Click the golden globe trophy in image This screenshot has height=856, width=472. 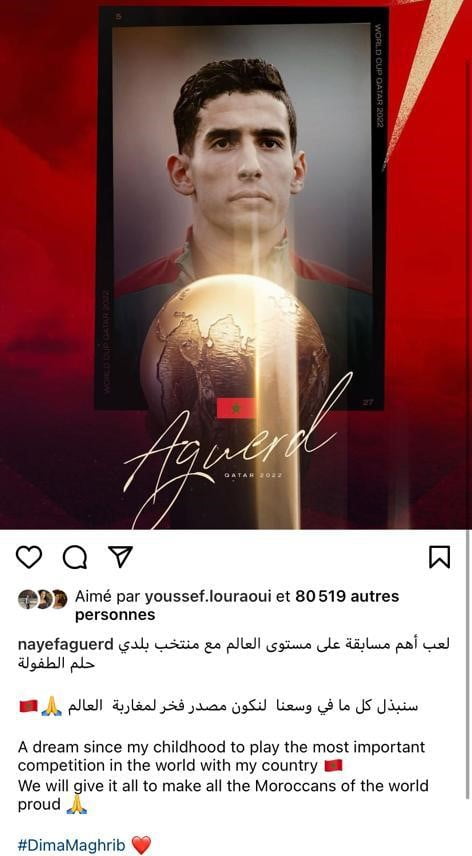(235, 349)
